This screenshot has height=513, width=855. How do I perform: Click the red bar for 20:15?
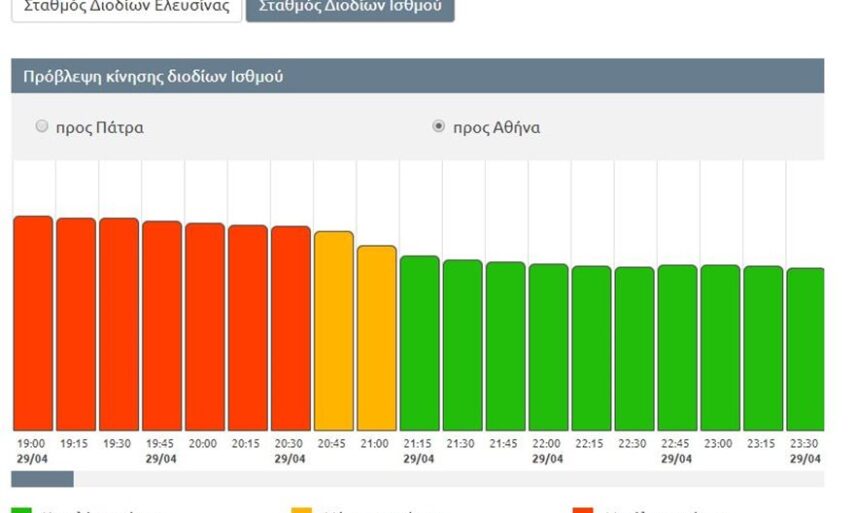(x=248, y=328)
